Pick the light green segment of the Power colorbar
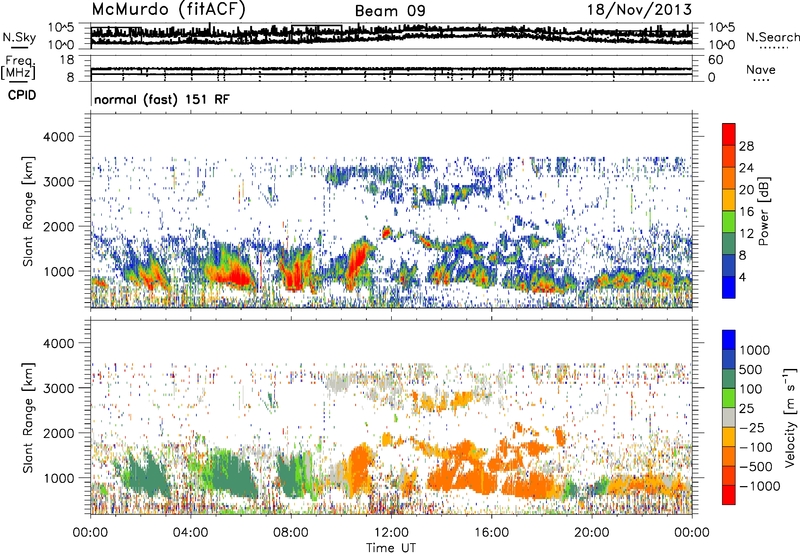The image size is (800, 554). pyautogui.click(x=729, y=222)
